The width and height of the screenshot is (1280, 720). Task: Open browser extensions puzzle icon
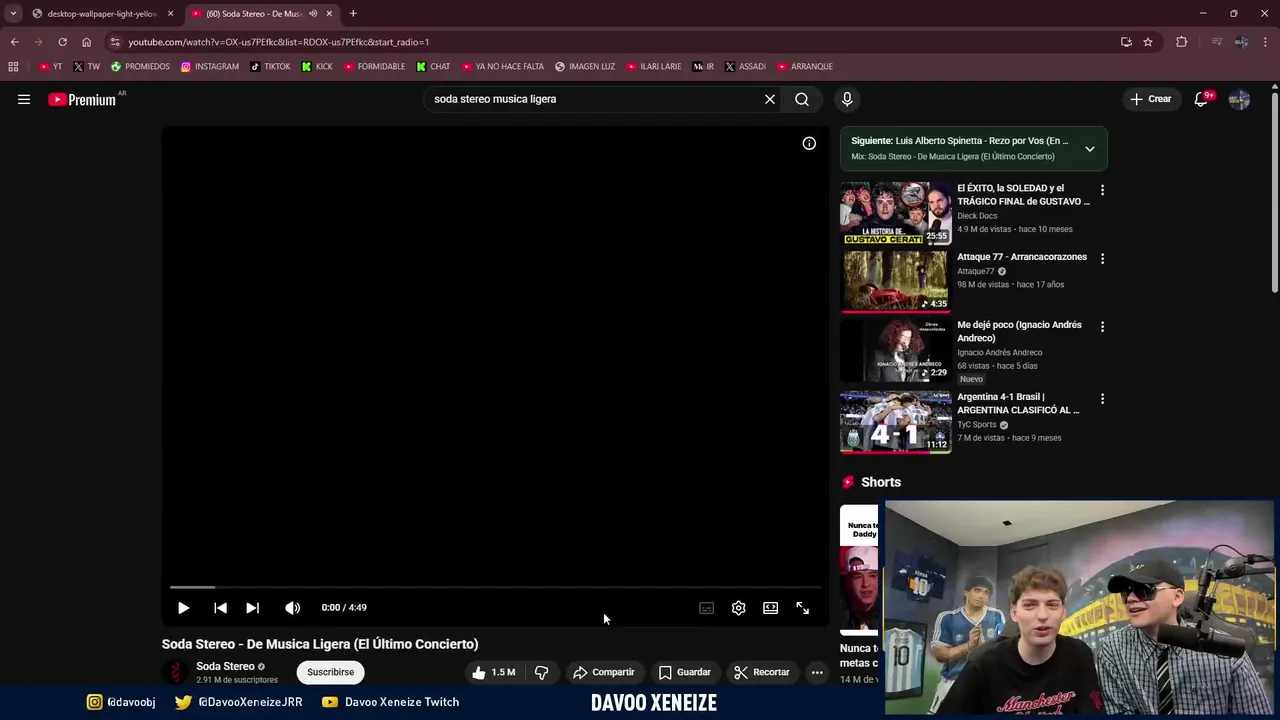pos(1181,42)
